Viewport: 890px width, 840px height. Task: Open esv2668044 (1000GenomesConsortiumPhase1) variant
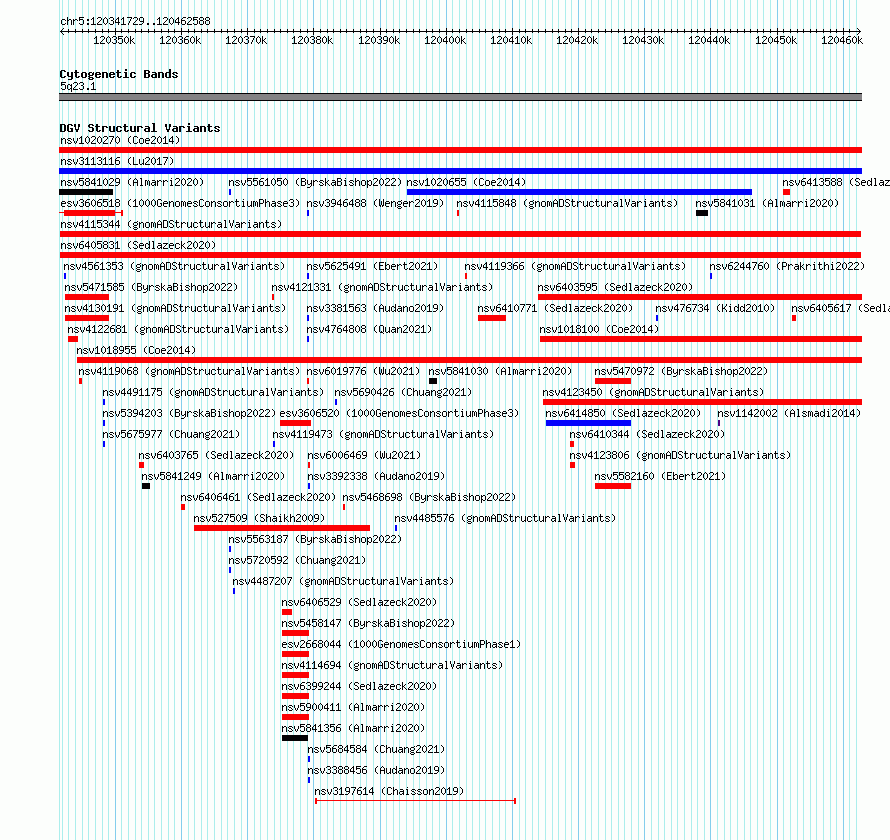coord(401,644)
